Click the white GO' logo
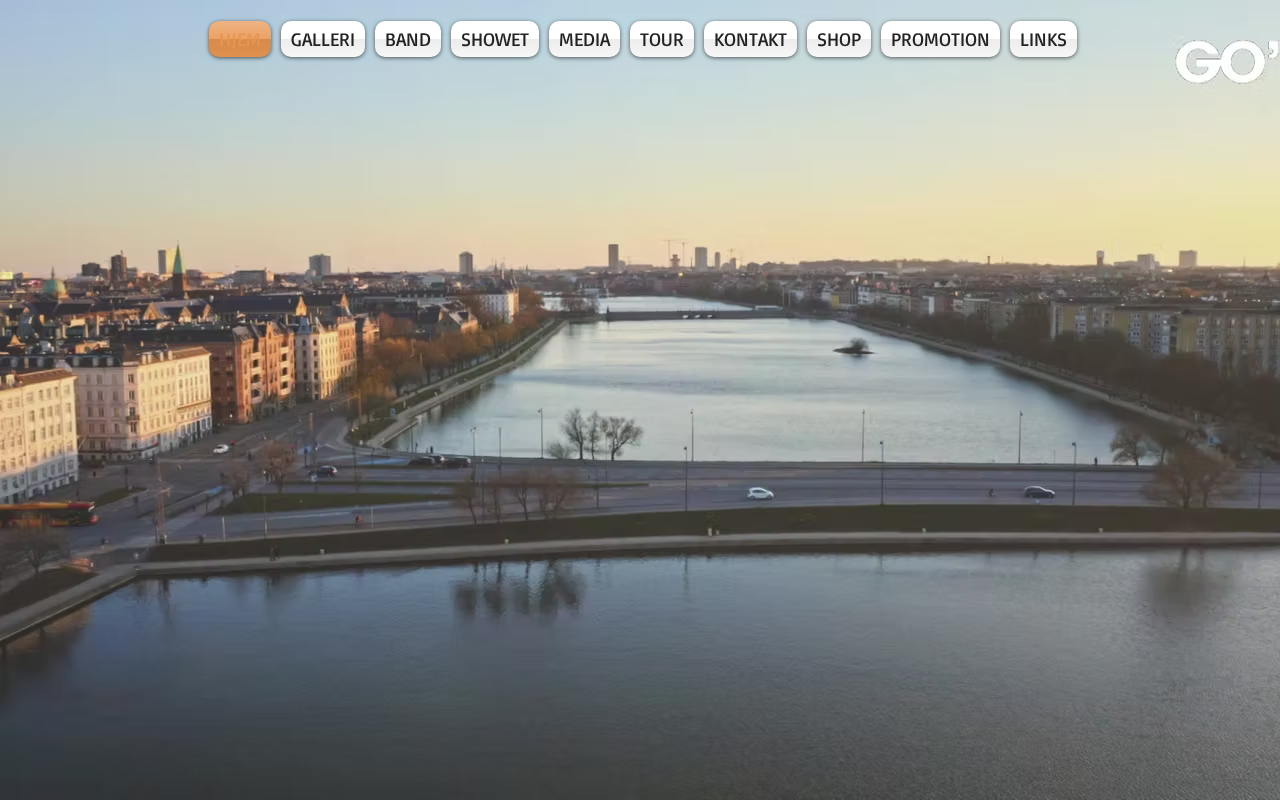The height and width of the screenshot is (800, 1280). click(1227, 61)
